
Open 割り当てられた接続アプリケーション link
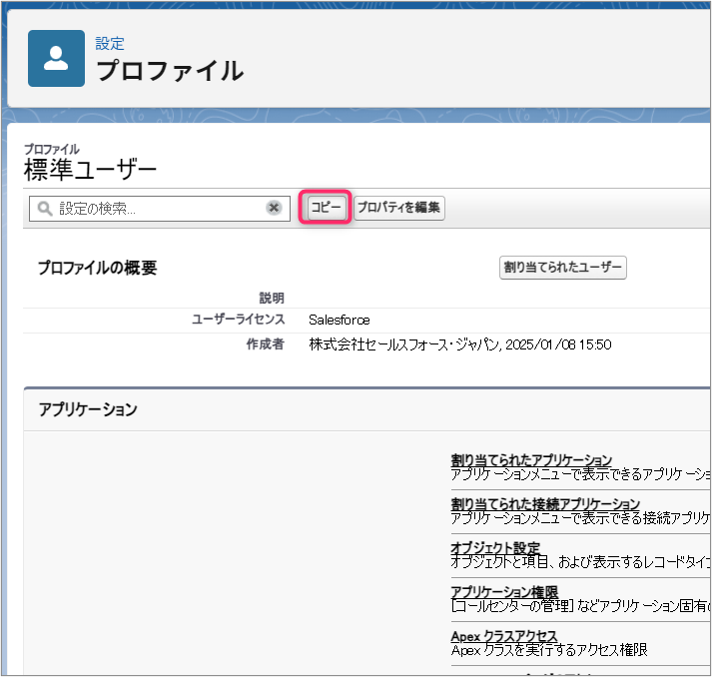pyautogui.click(x=545, y=503)
